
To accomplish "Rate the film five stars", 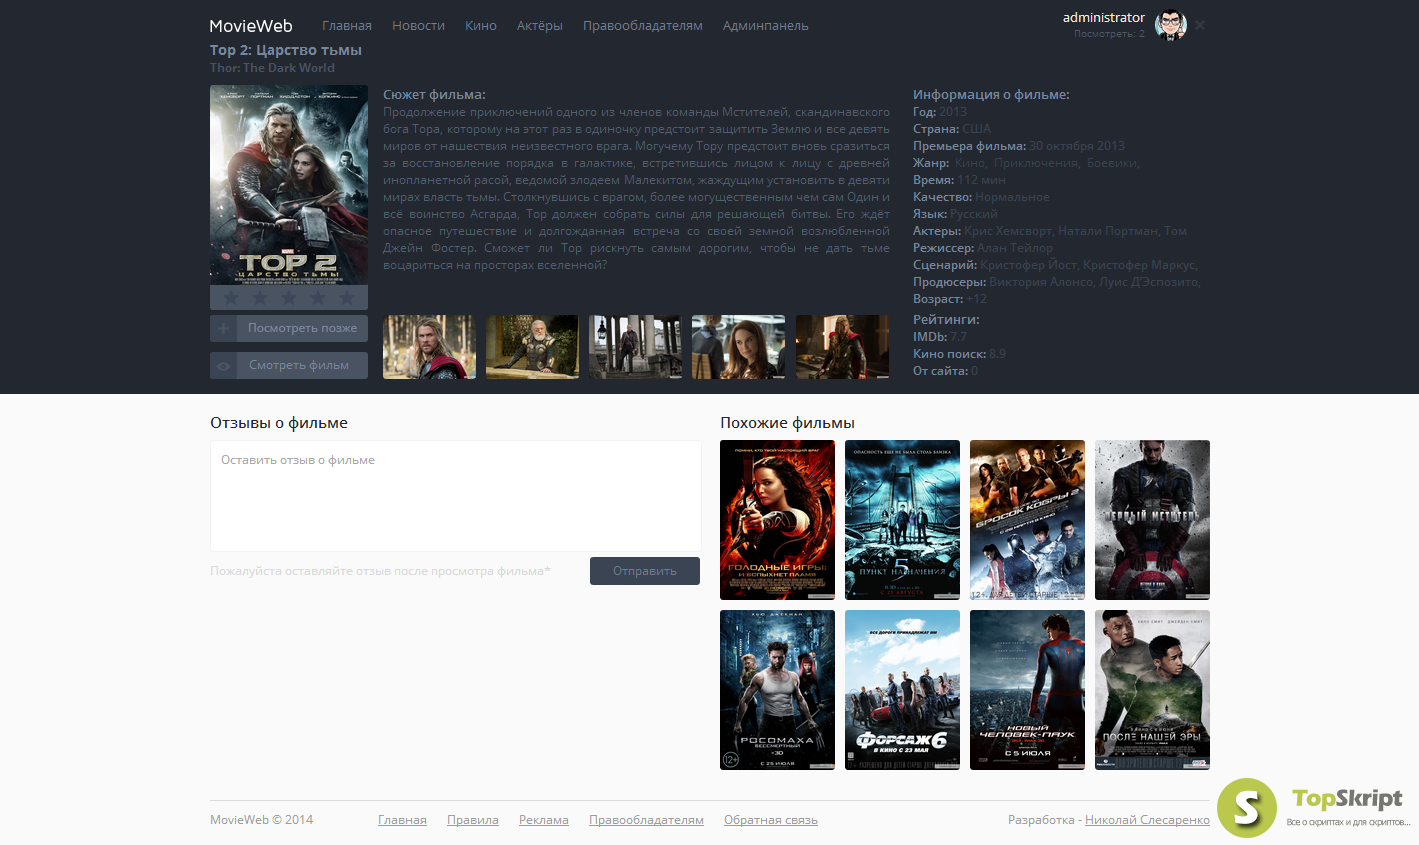I will [x=347, y=297].
